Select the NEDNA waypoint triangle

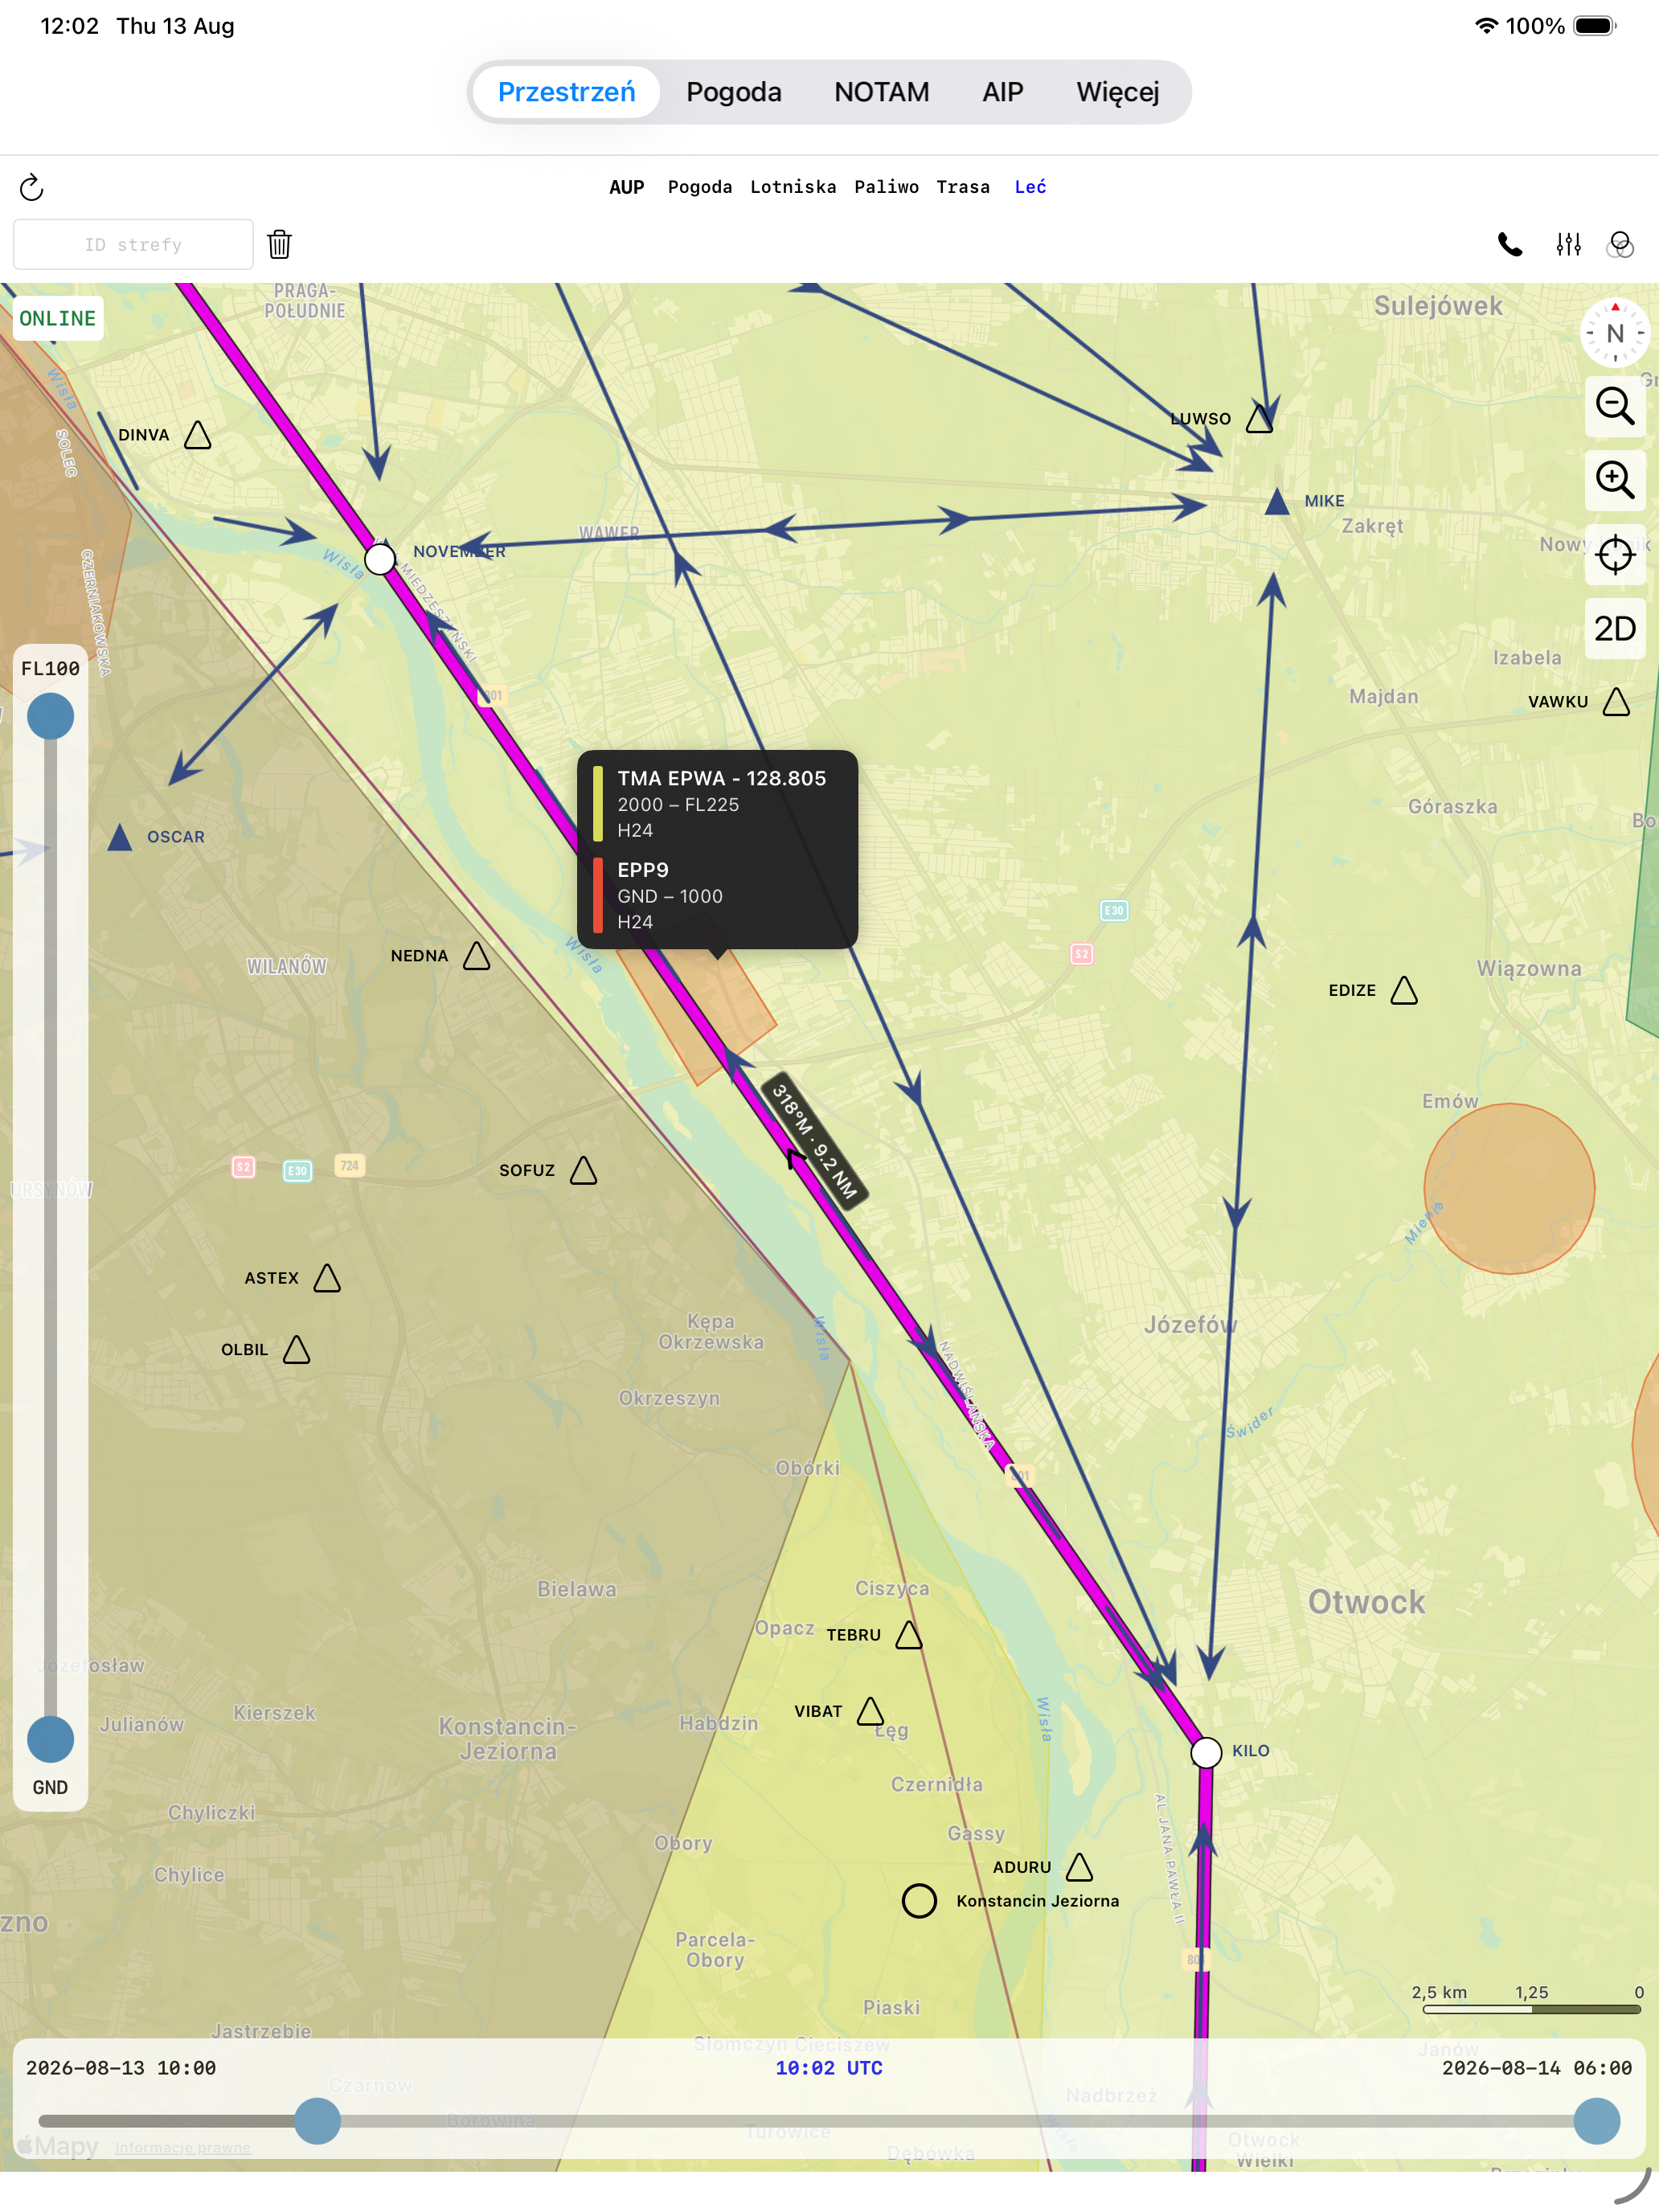tap(477, 956)
